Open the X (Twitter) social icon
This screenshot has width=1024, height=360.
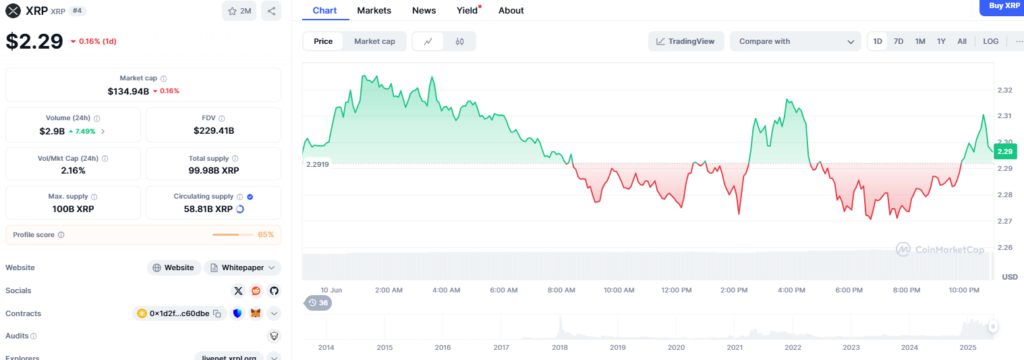click(238, 291)
